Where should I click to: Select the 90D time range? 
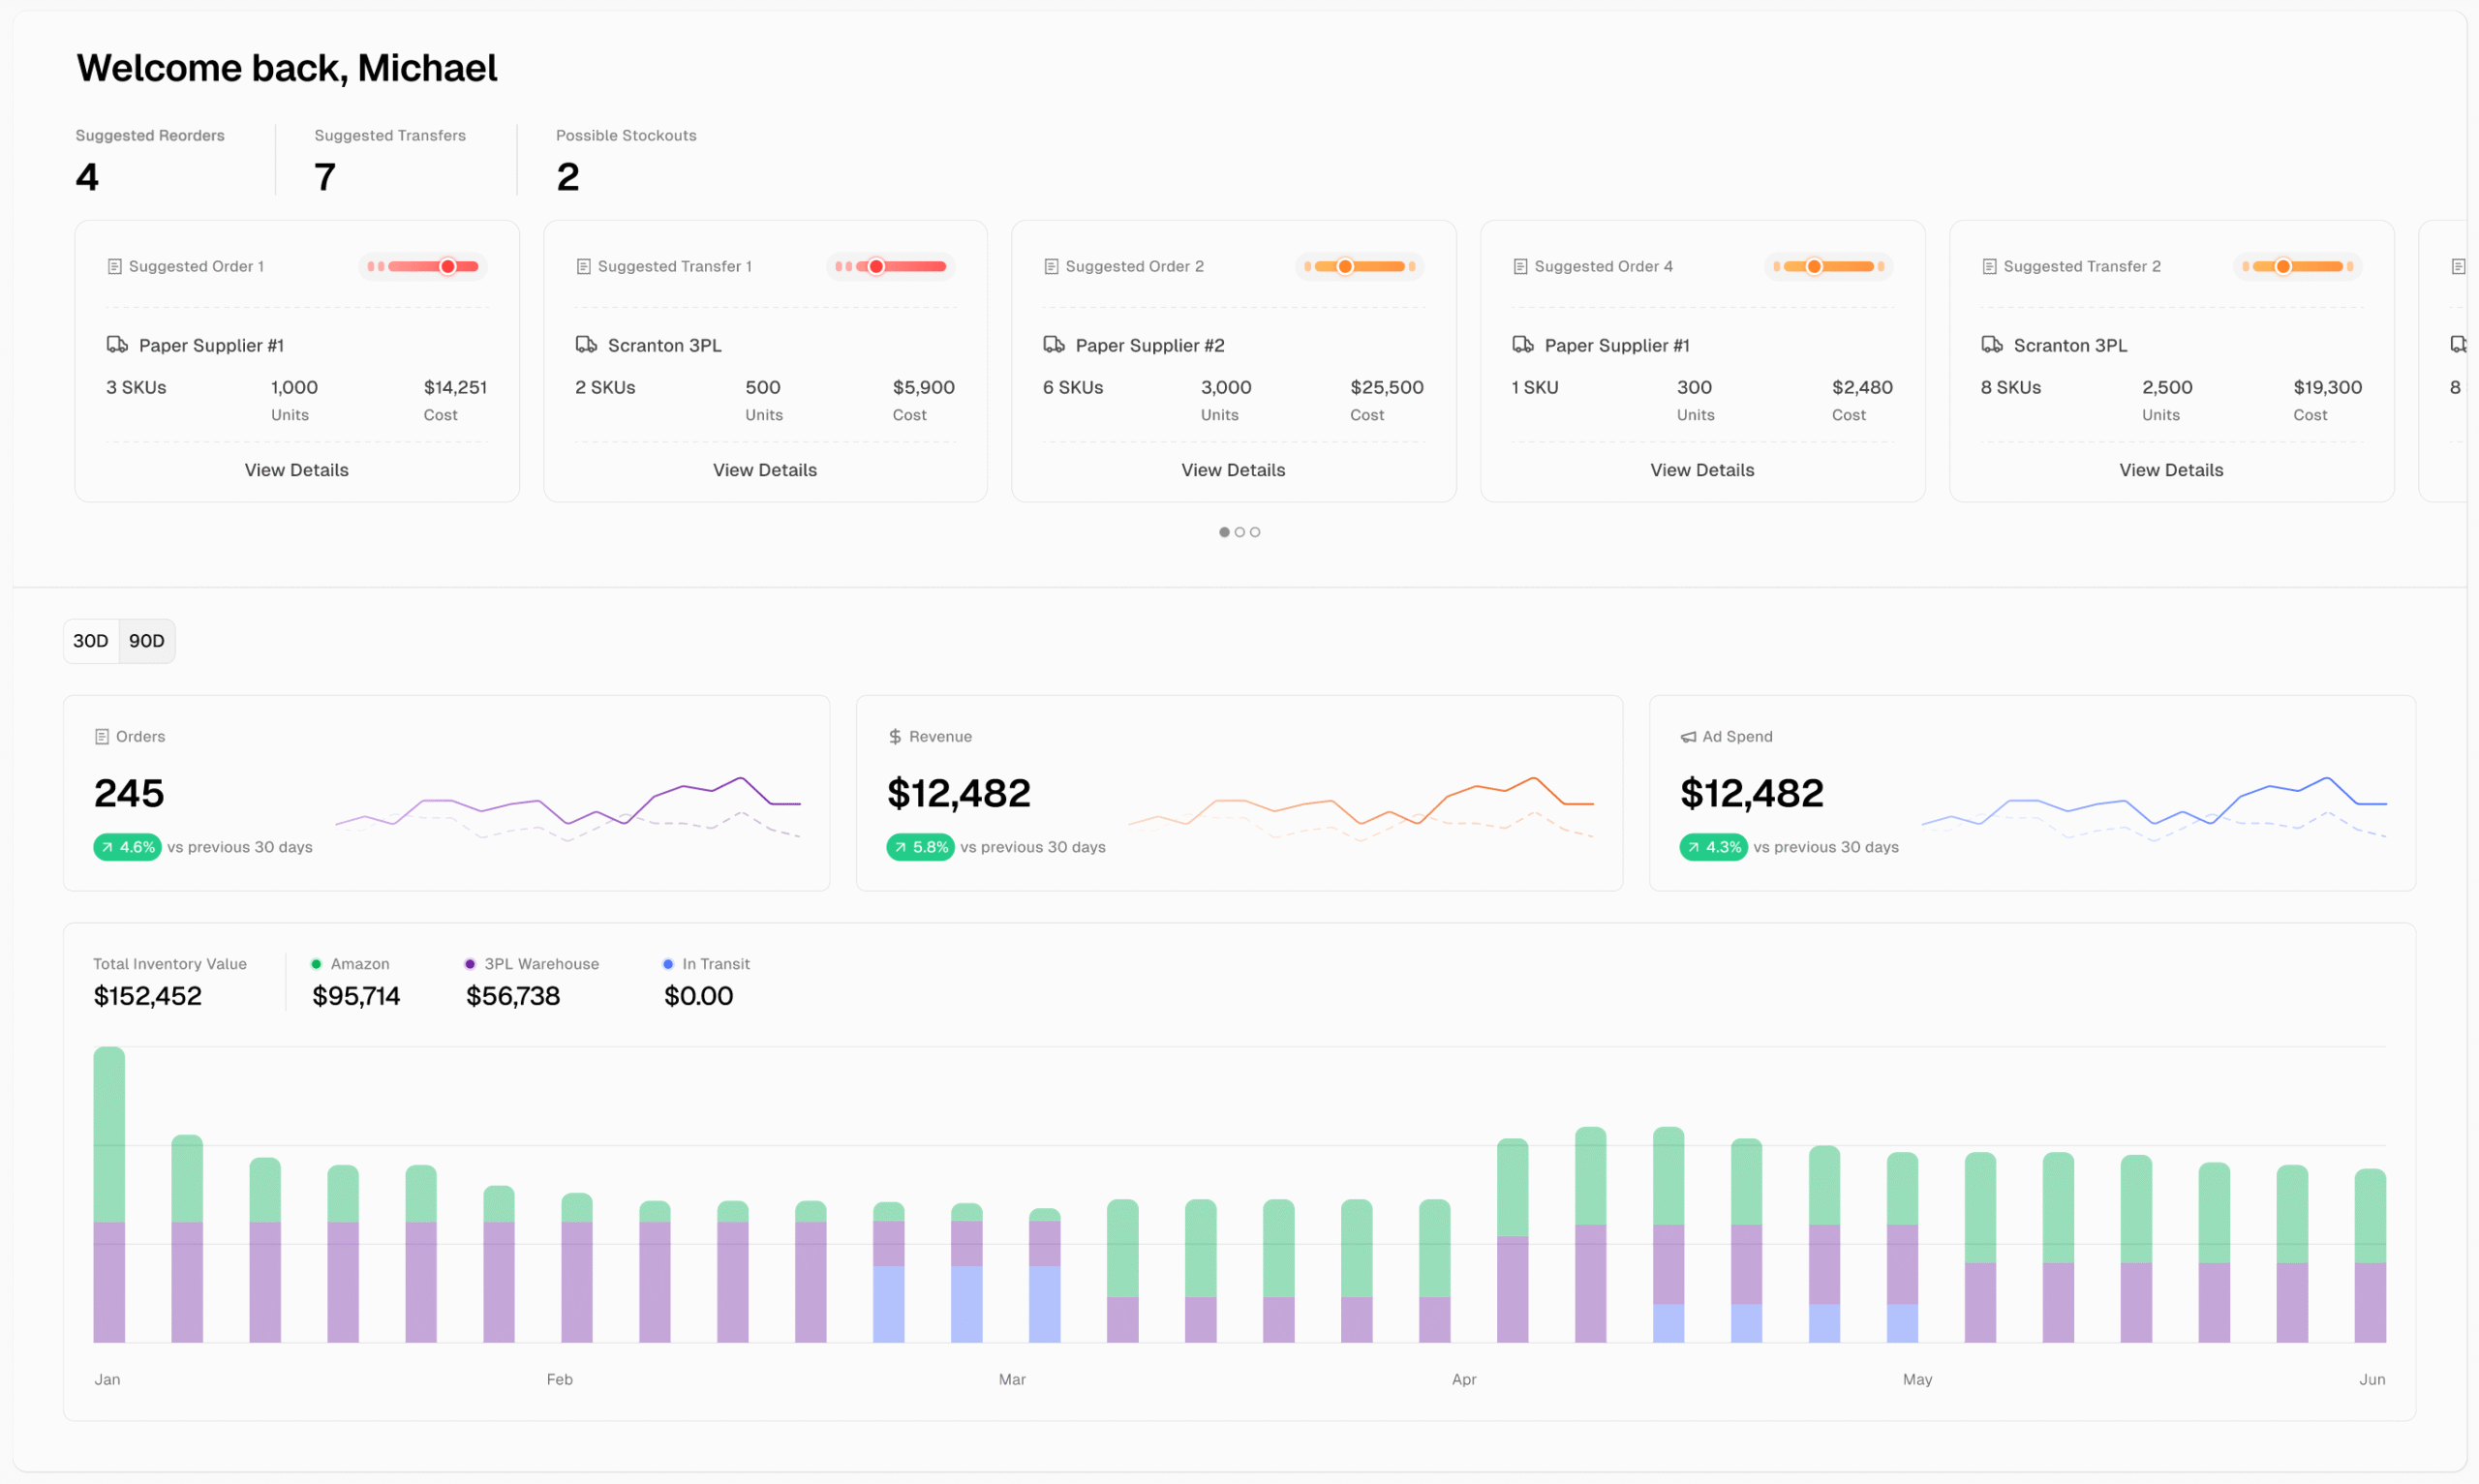146,641
